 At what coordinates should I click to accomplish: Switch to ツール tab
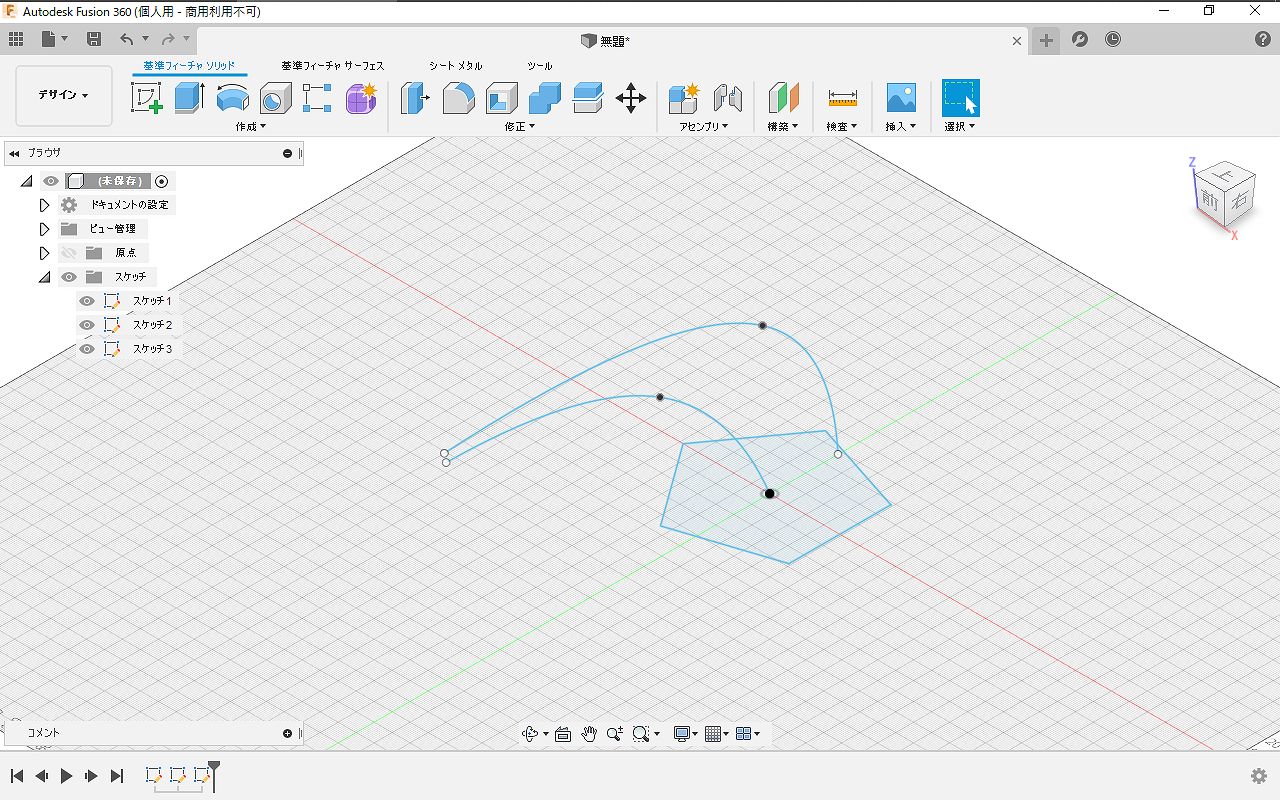[540, 66]
